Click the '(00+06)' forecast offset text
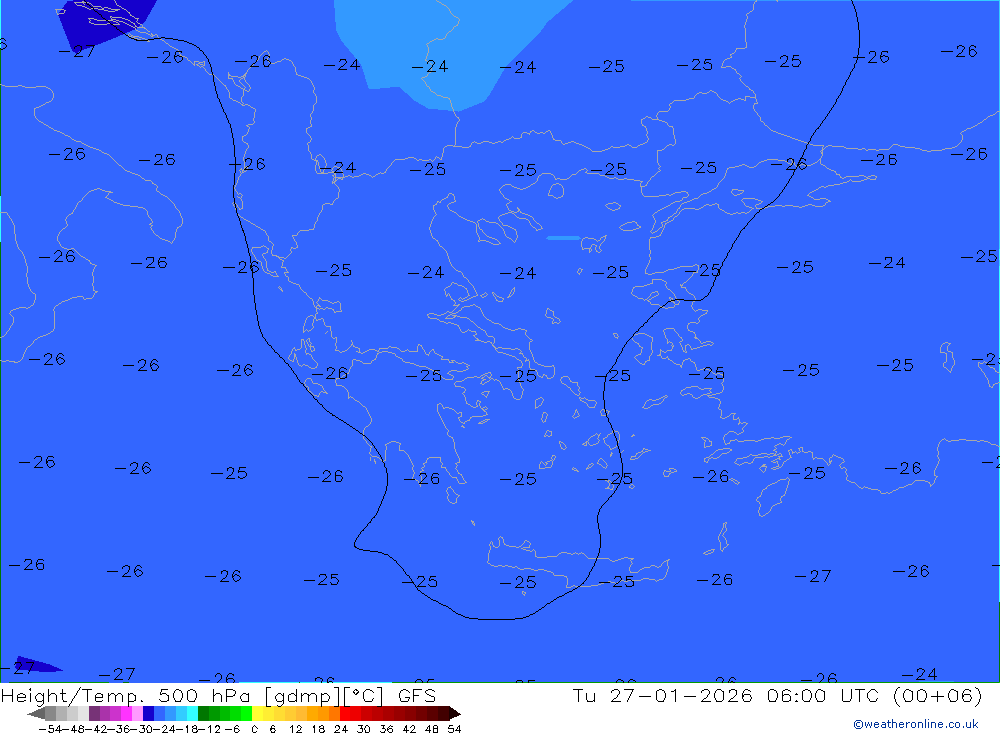This screenshot has width=1000, height=733. [x=938, y=695]
